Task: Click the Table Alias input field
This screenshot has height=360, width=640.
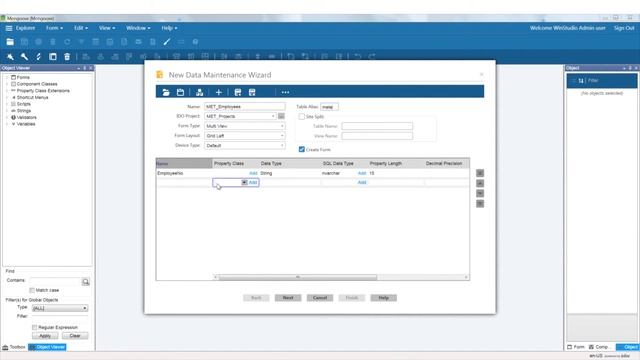Action: click(x=329, y=107)
